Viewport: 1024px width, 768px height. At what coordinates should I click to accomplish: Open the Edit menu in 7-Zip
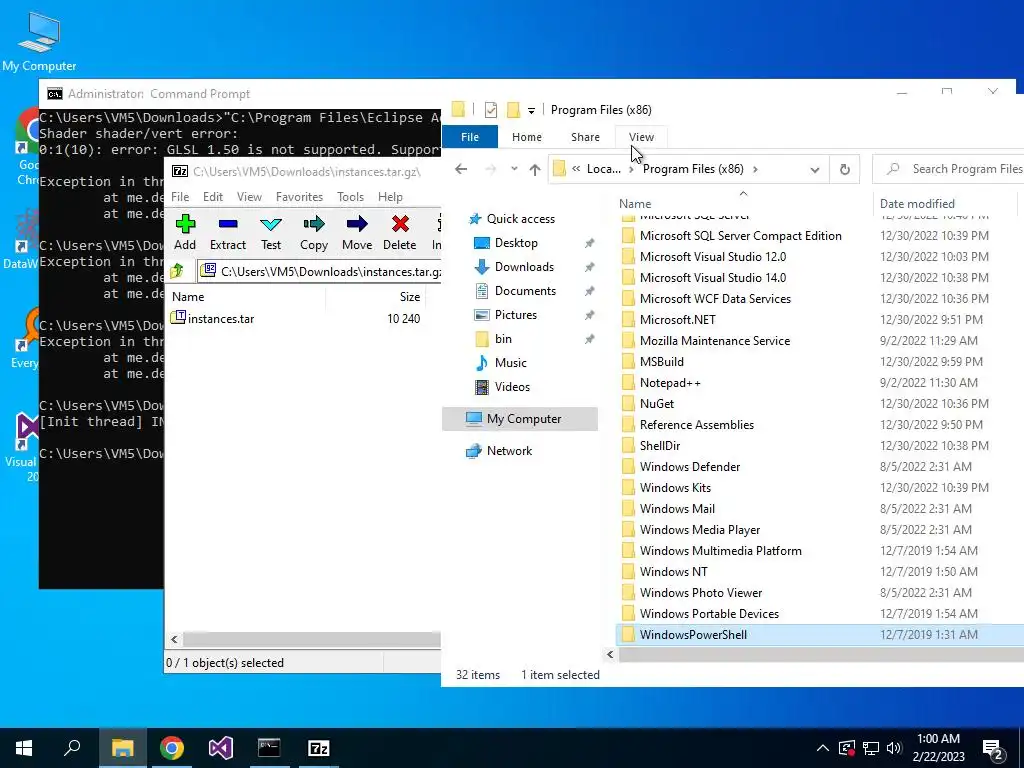pos(213,197)
